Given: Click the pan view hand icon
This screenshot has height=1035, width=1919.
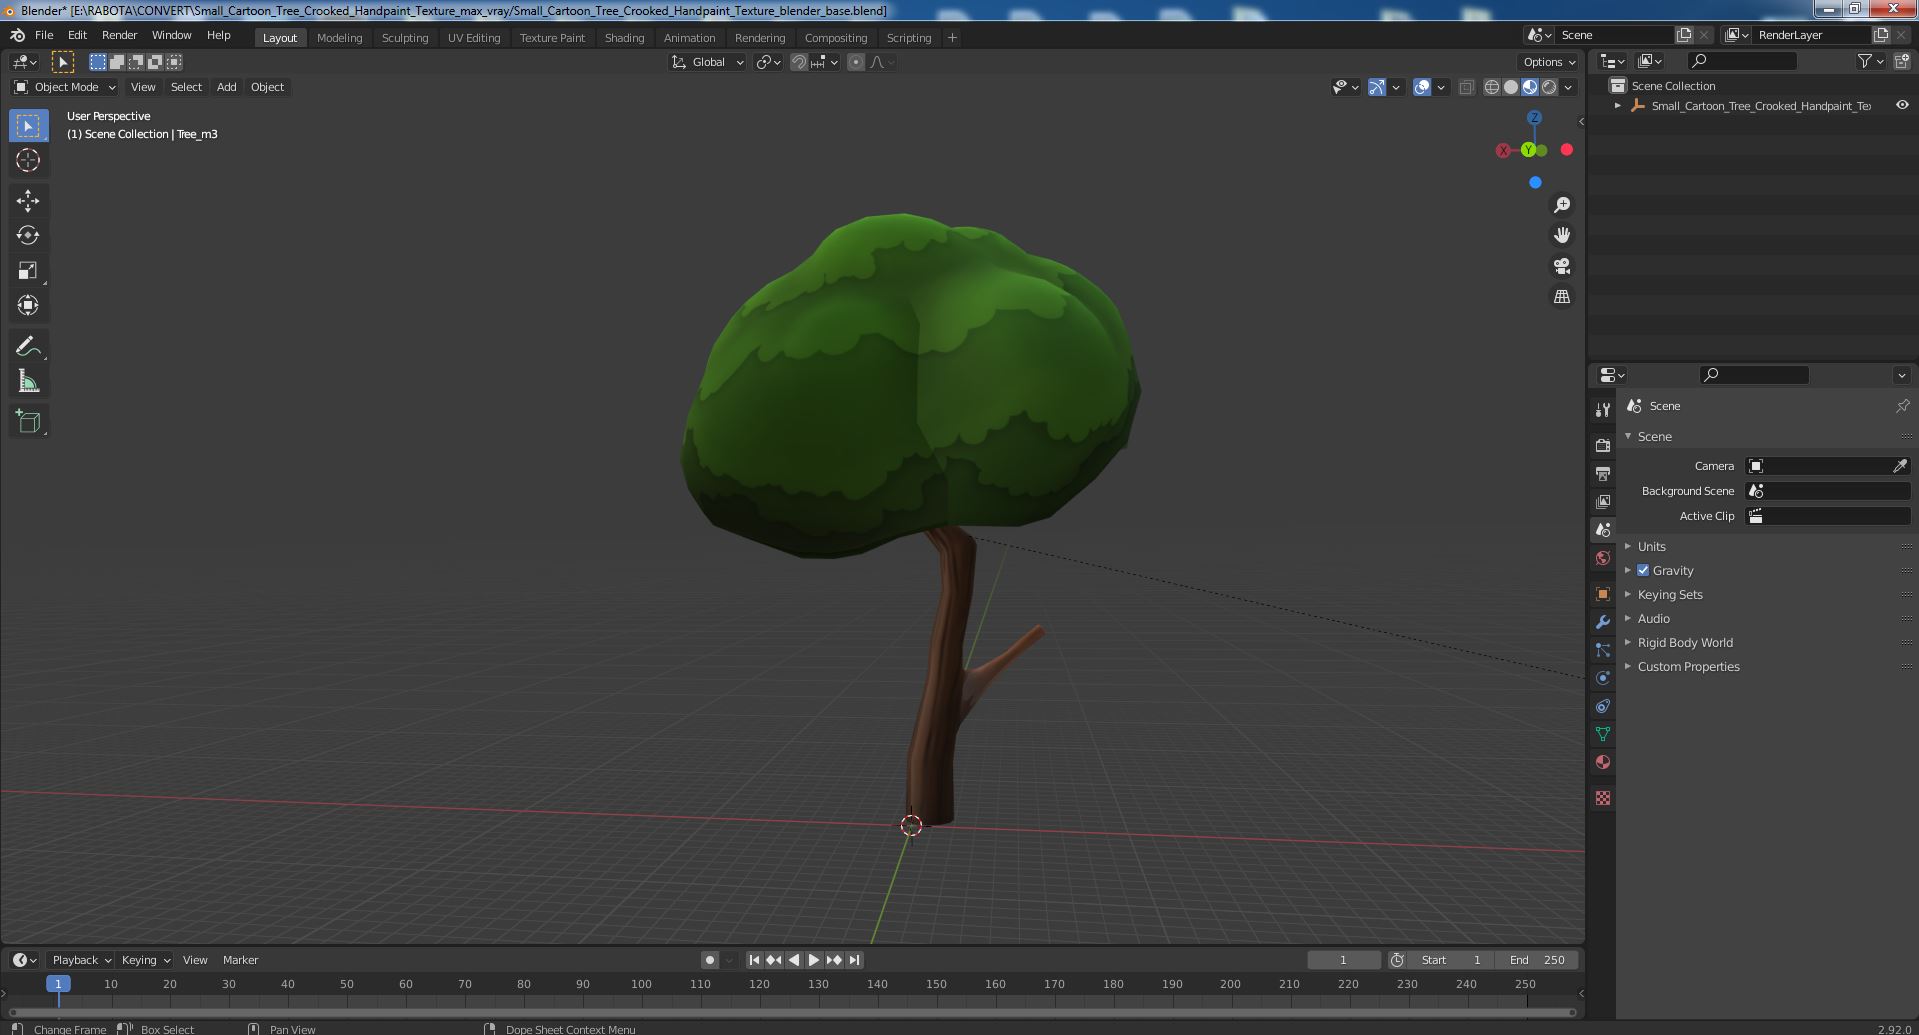Looking at the screenshot, I should [1561, 235].
